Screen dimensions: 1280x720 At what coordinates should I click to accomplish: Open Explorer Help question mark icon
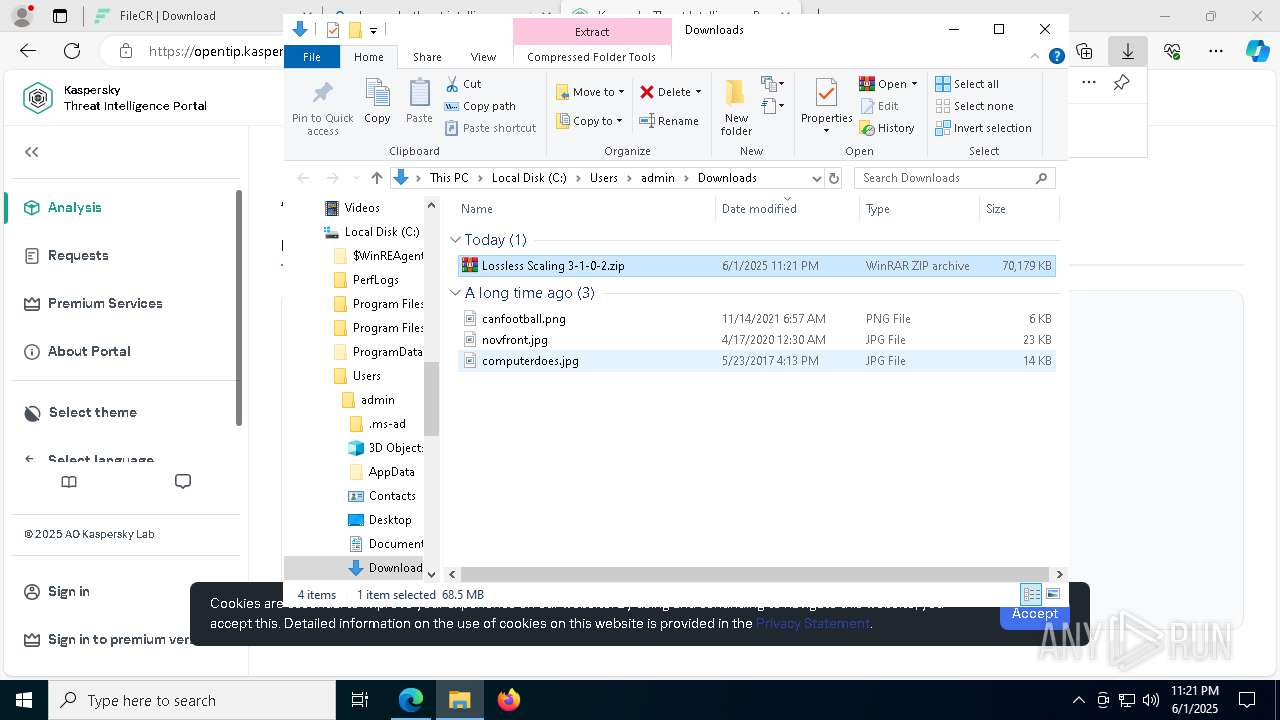tap(1056, 57)
